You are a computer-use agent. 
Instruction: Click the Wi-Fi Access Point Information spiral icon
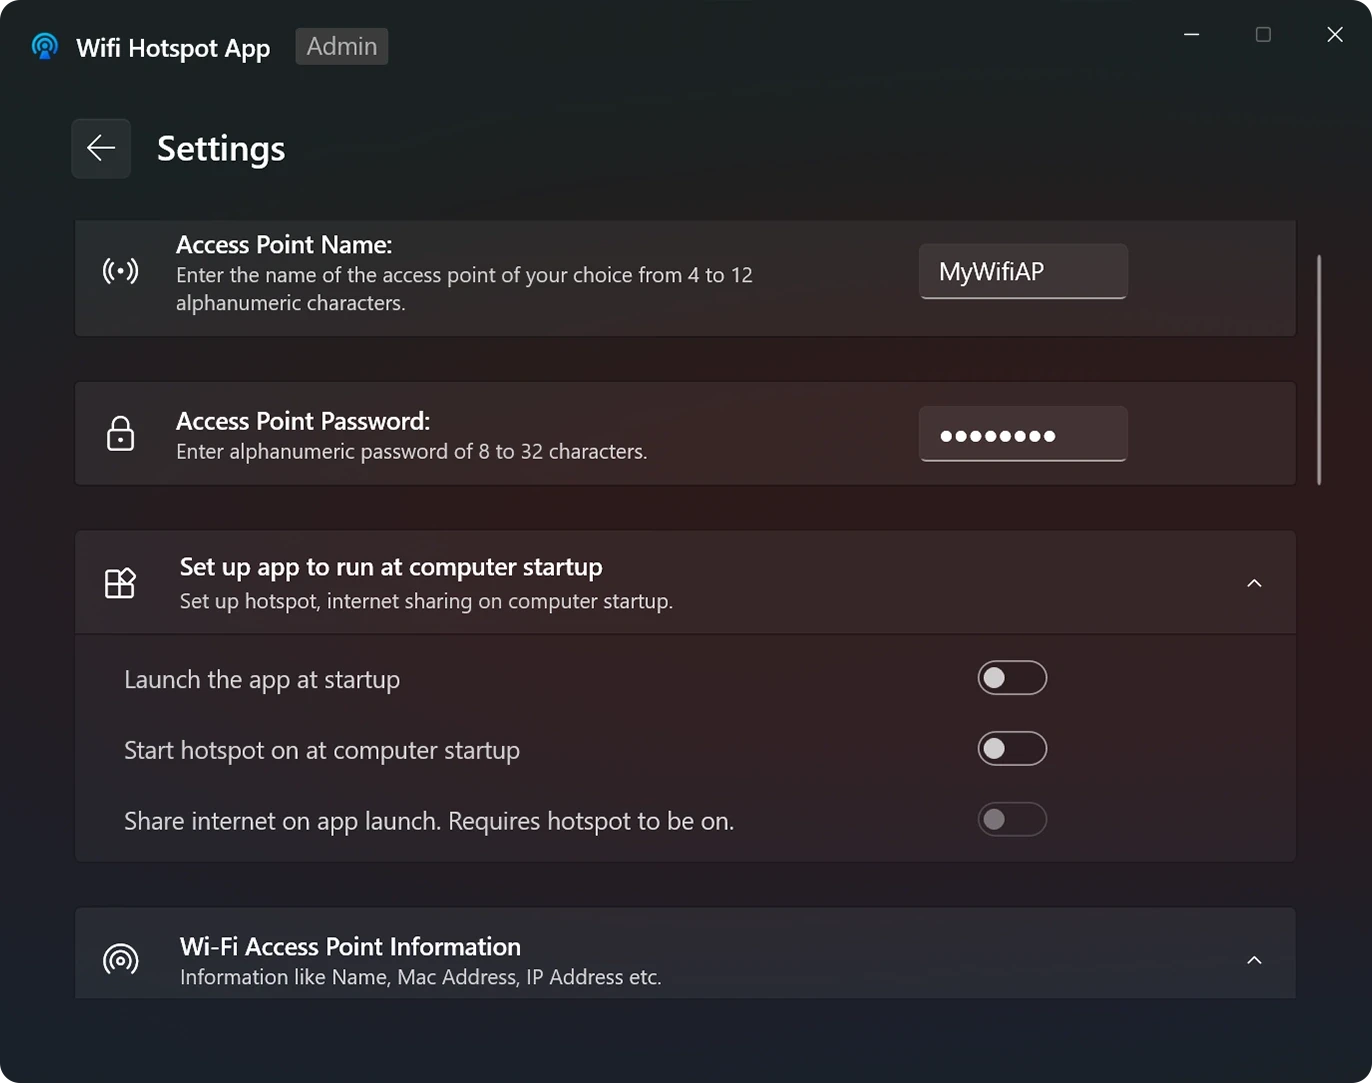pos(120,959)
